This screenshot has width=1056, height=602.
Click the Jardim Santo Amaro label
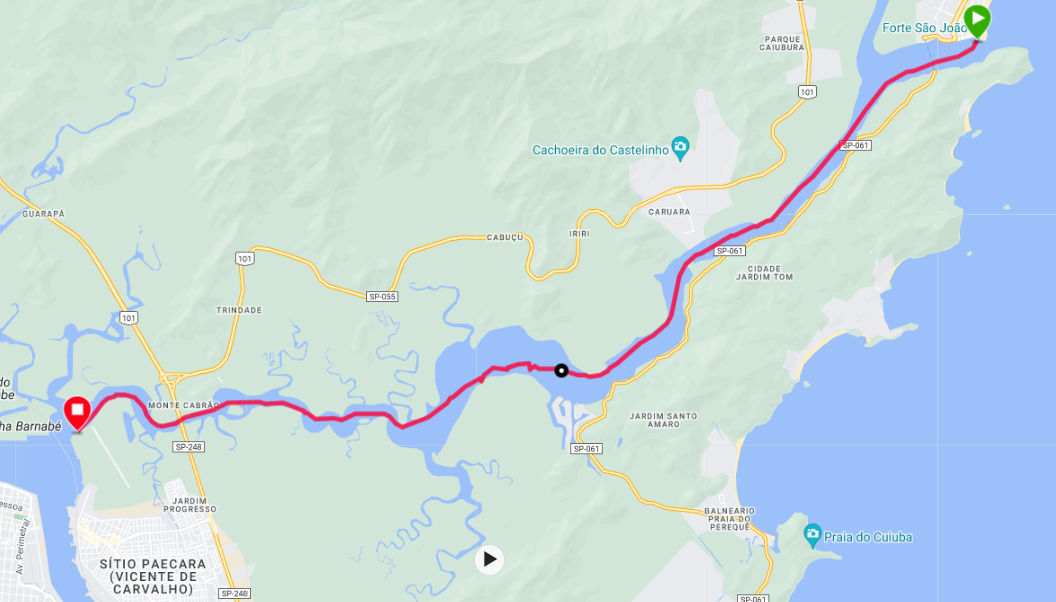pos(663,420)
